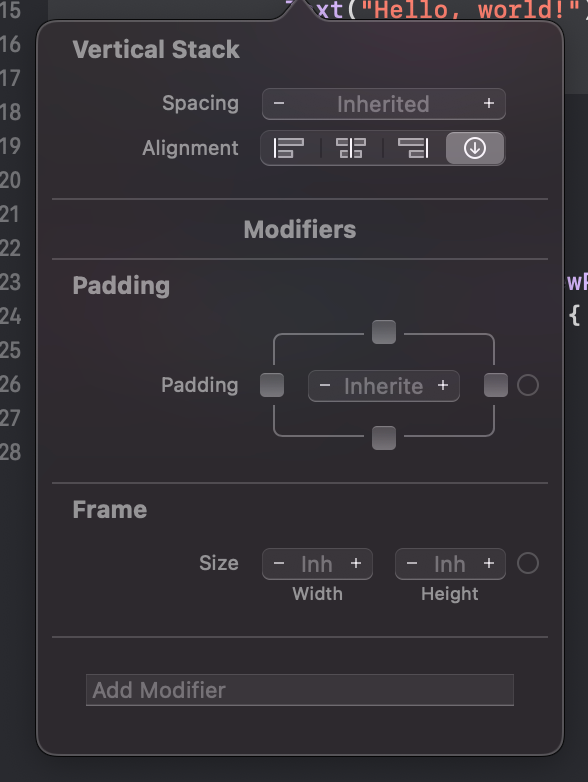Decrease Height with the minus button
This screenshot has width=588, height=782.
[412, 564]
